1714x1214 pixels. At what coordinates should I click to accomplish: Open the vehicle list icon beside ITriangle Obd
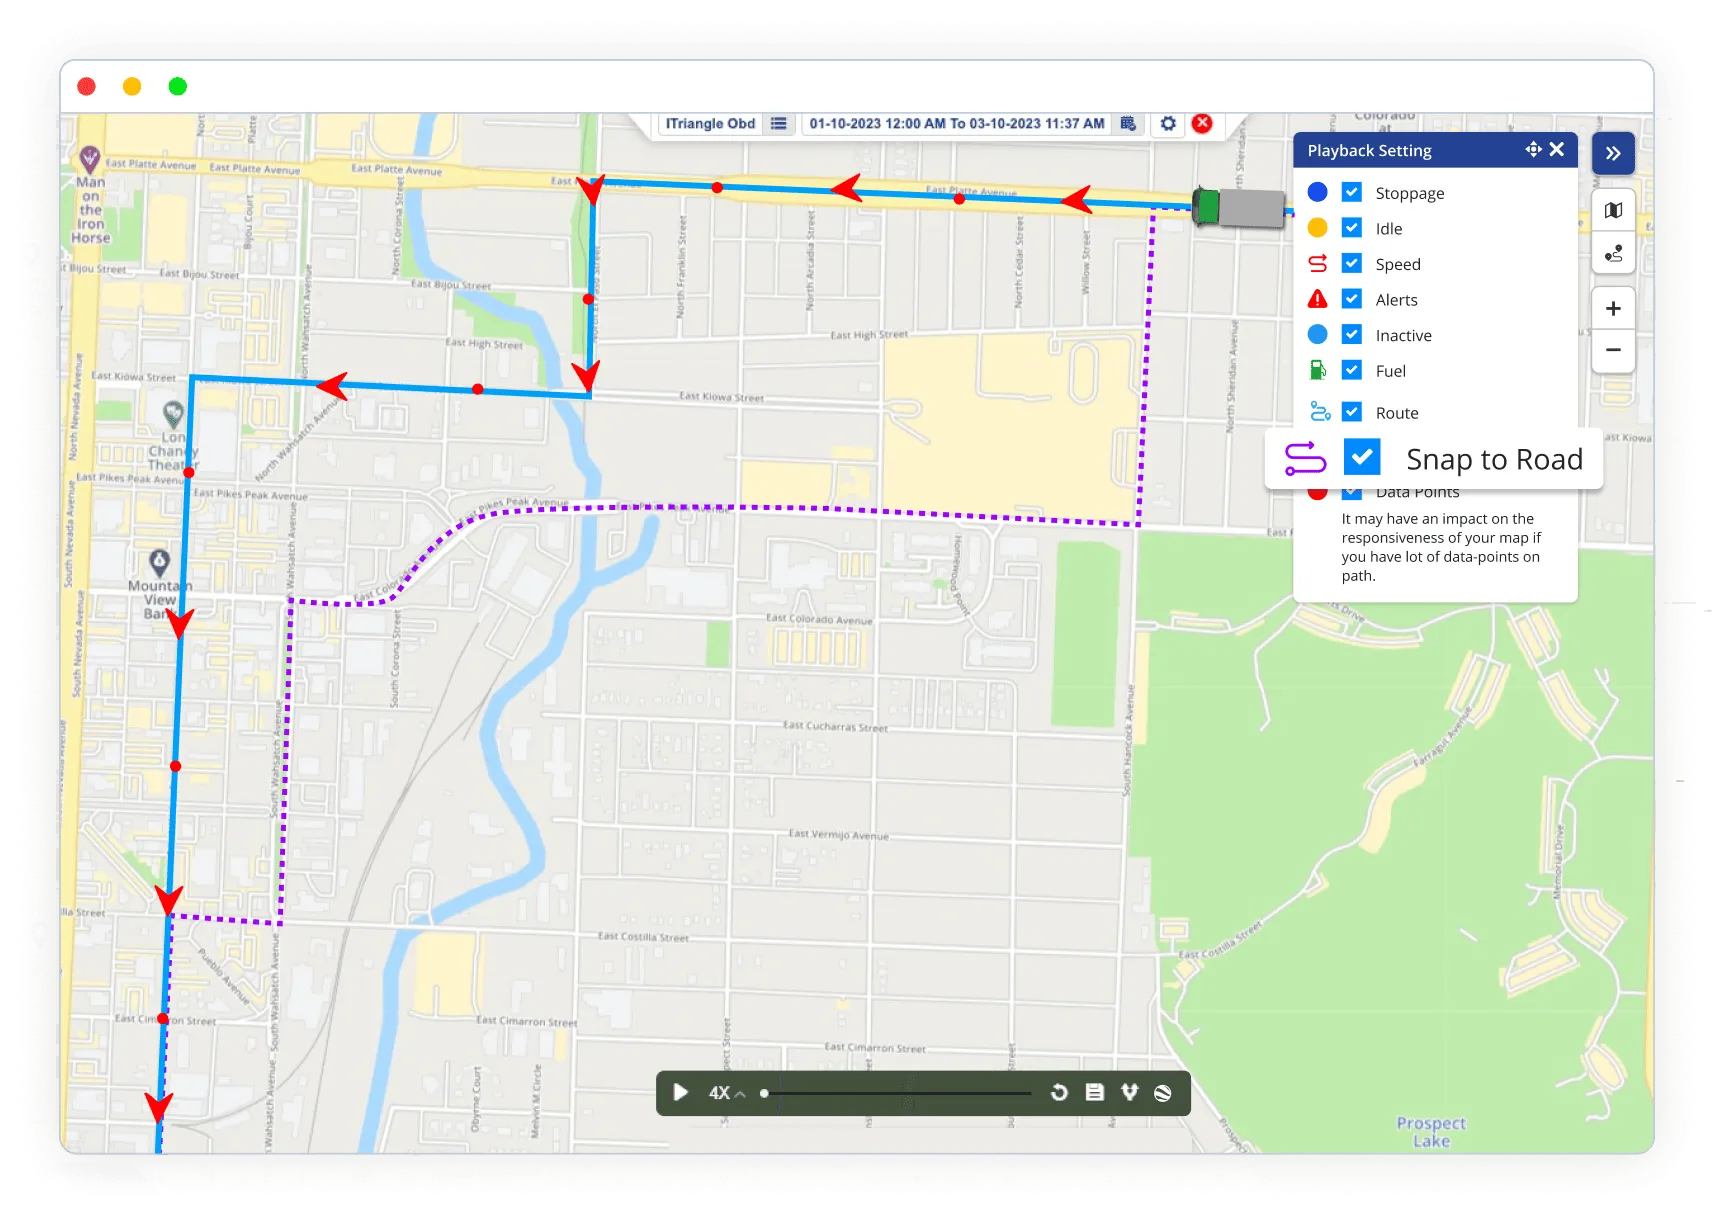(779, 124)
